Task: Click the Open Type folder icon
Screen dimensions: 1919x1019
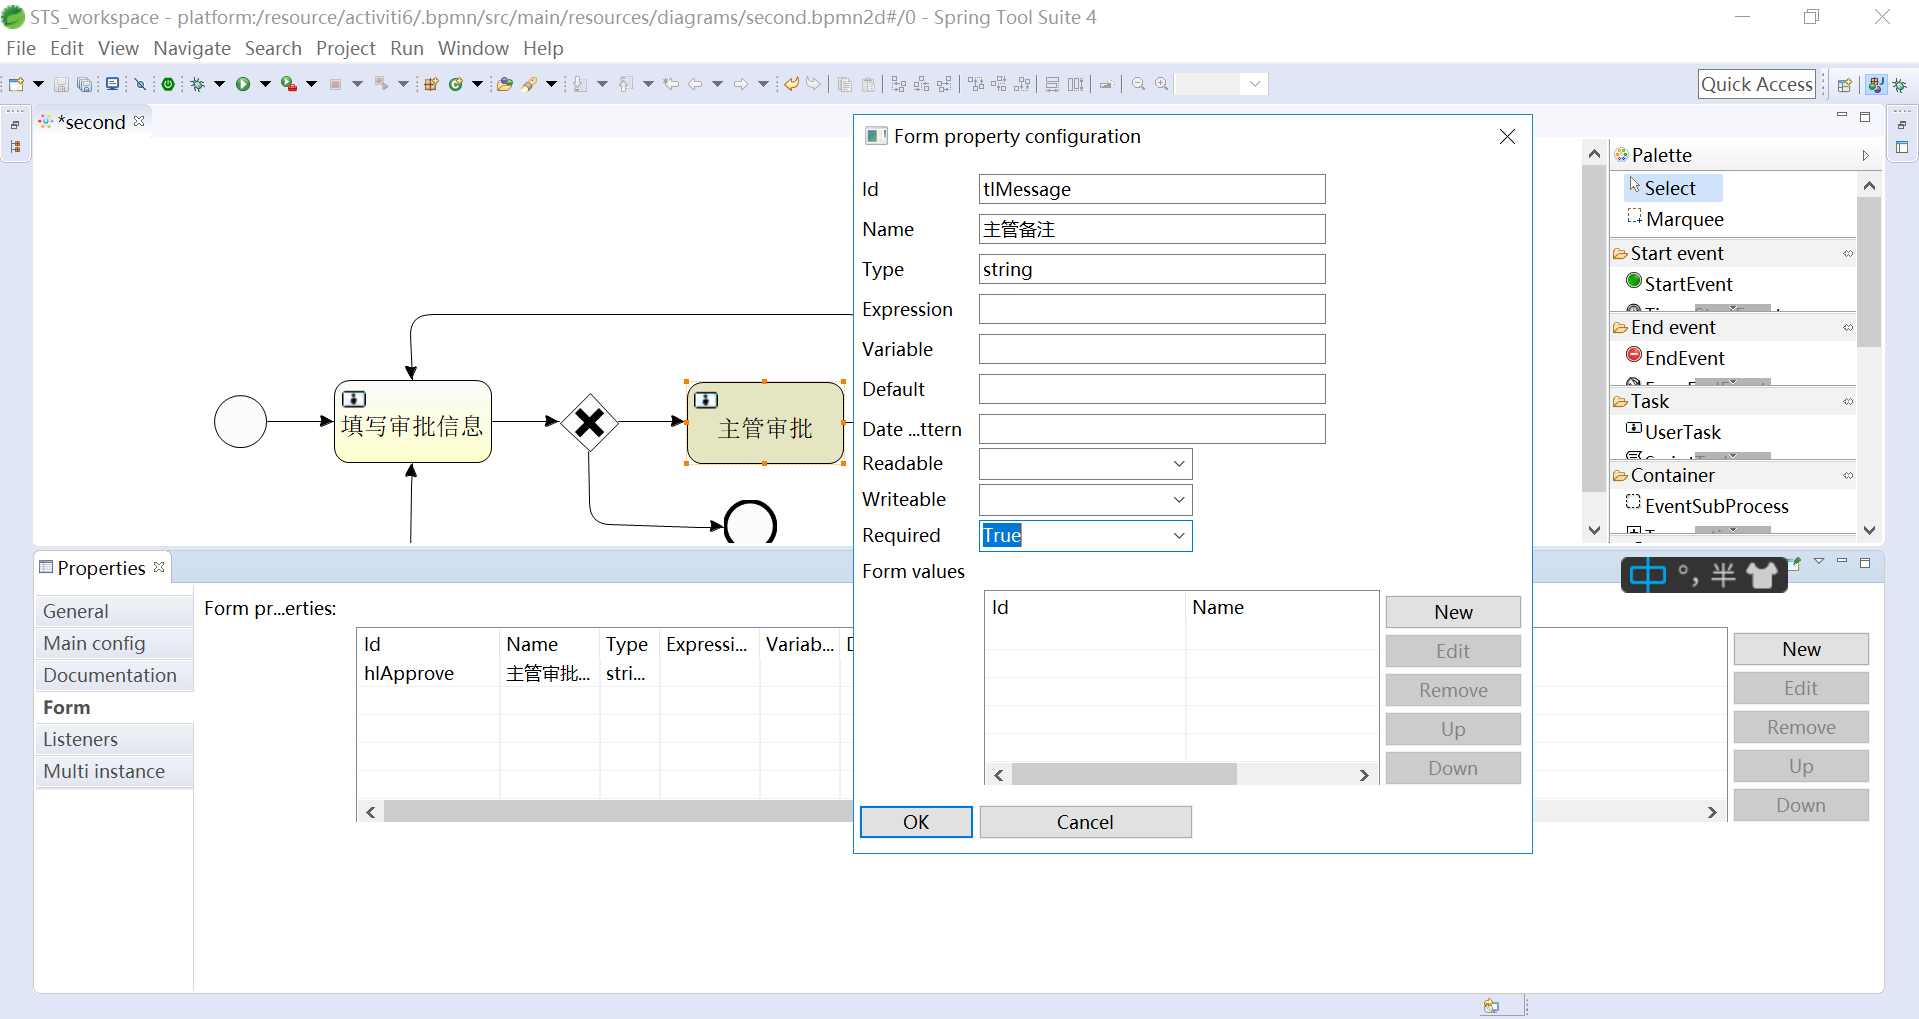Action: point(505,84)
